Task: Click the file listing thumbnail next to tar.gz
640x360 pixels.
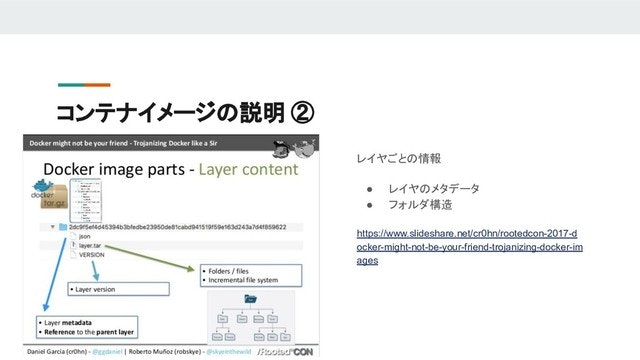Action: tap(86, 200)
